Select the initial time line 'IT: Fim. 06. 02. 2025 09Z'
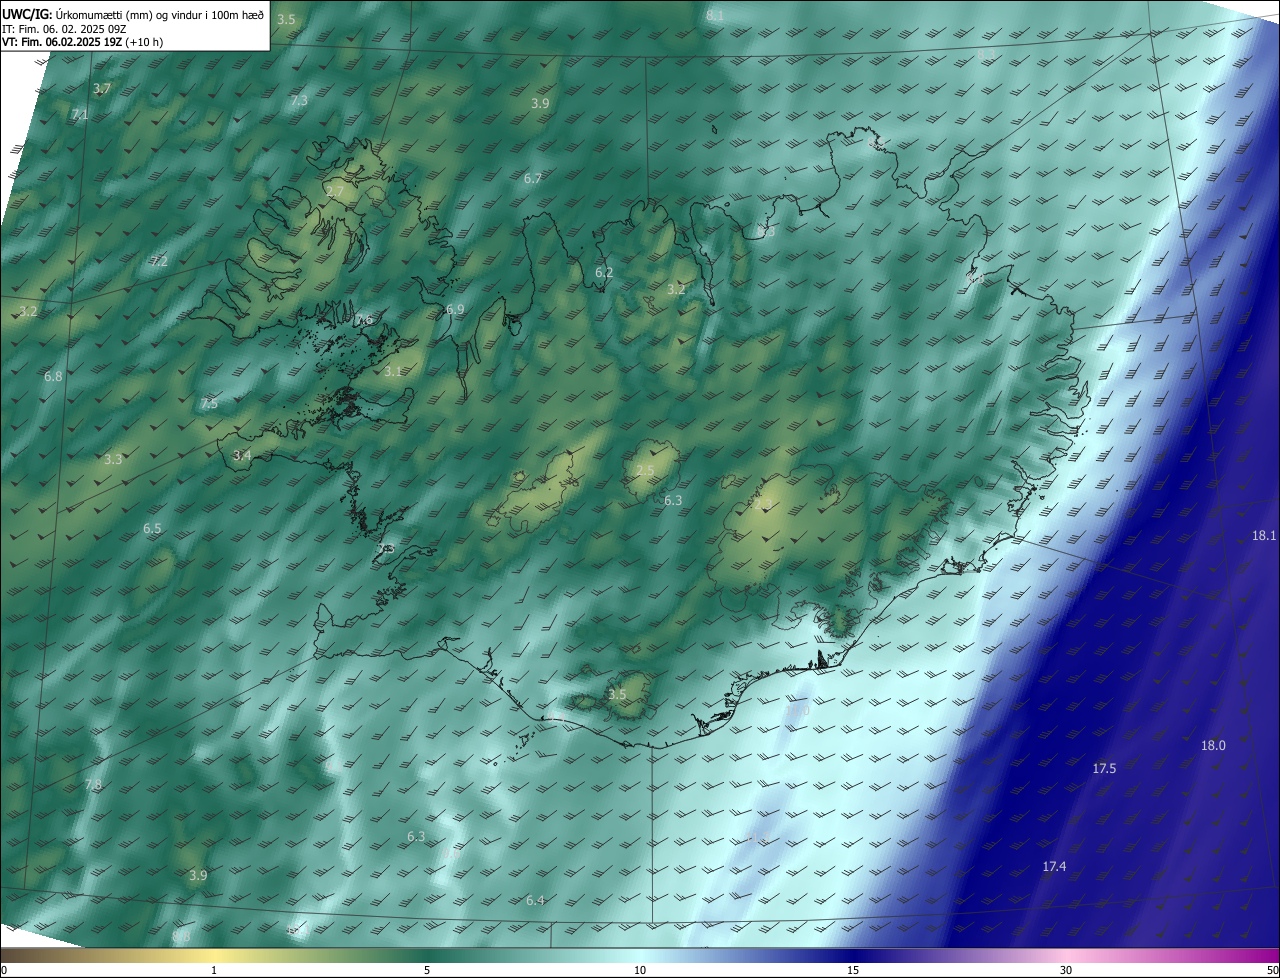The width and height of the screenshot is (1280, 978). coord(64,28)
